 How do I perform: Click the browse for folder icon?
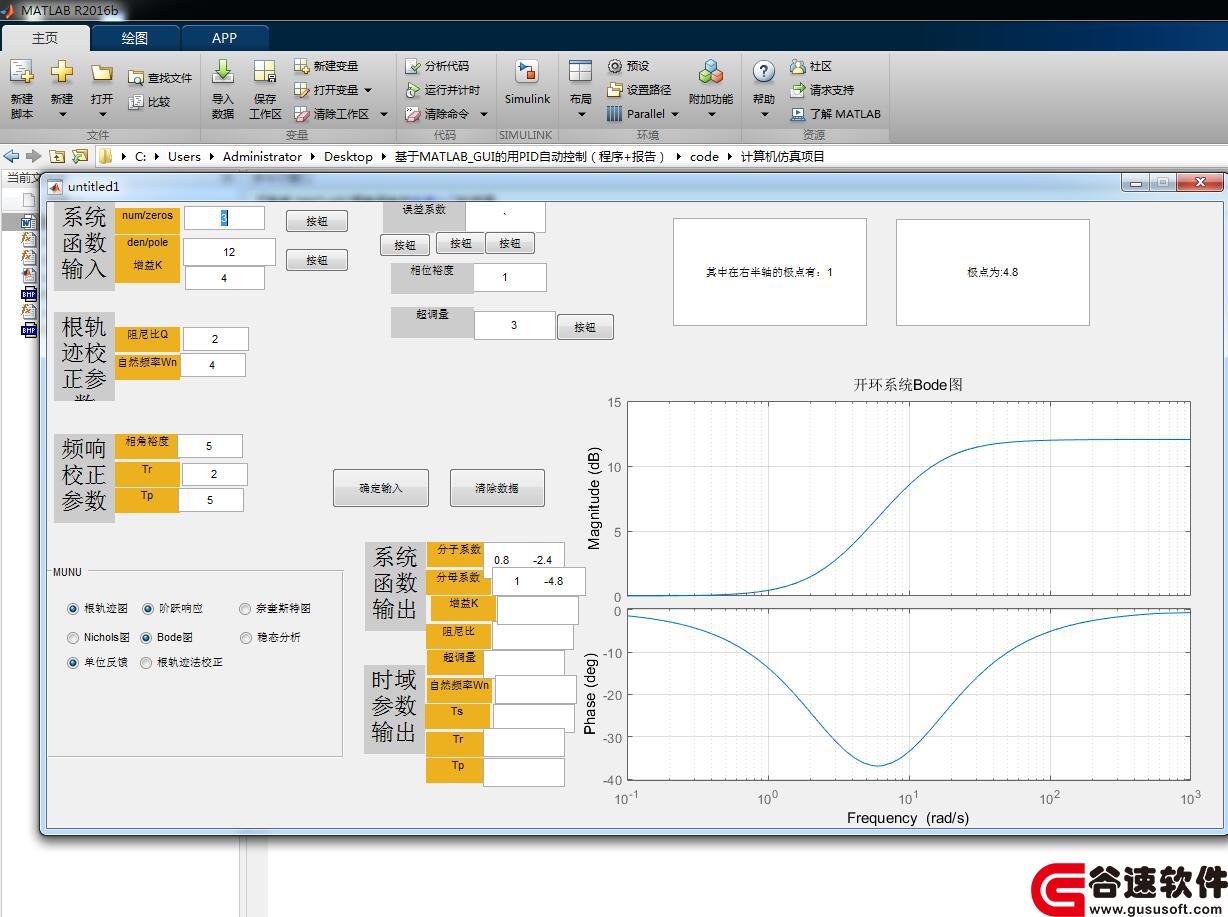[79, 156]
